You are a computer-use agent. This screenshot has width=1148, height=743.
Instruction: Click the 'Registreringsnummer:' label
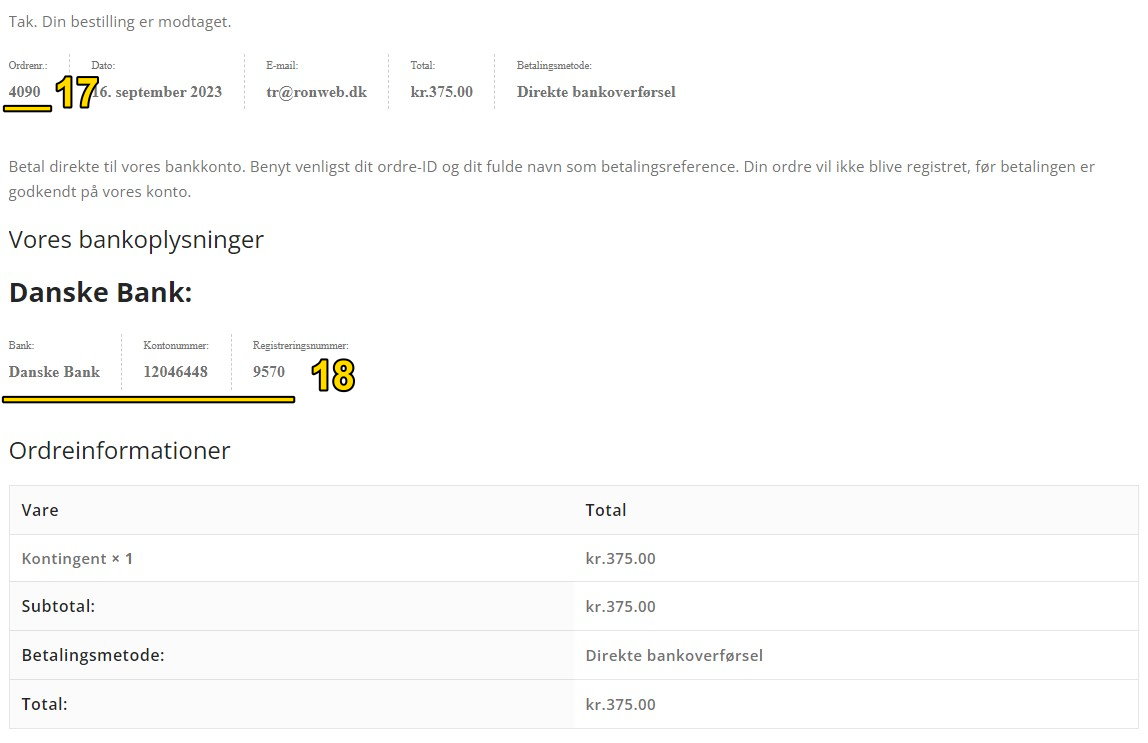click(300, 345)
